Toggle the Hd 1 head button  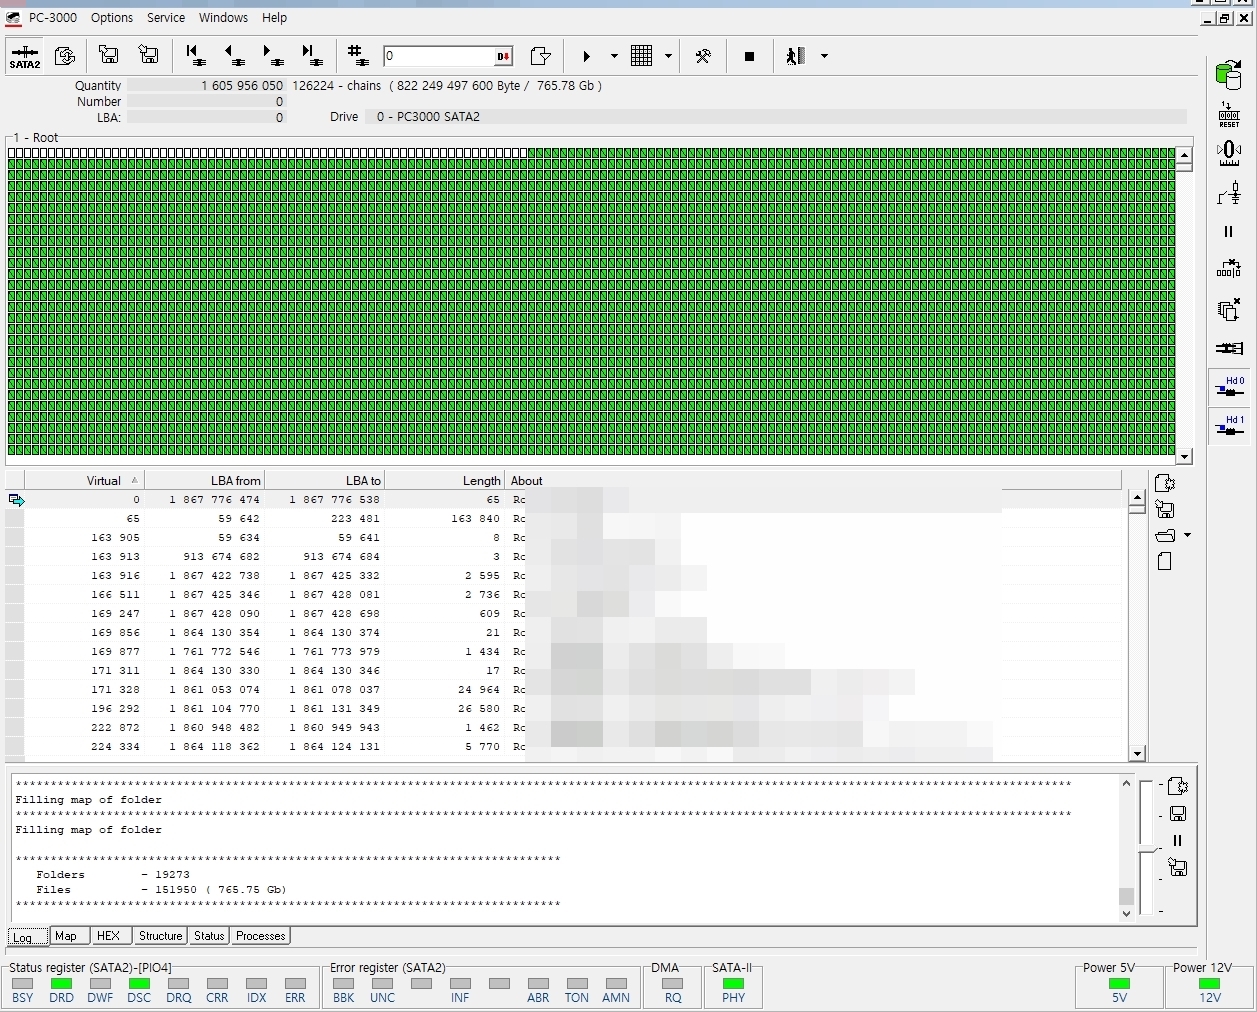pyautogui.click(x=1229, y=425)
